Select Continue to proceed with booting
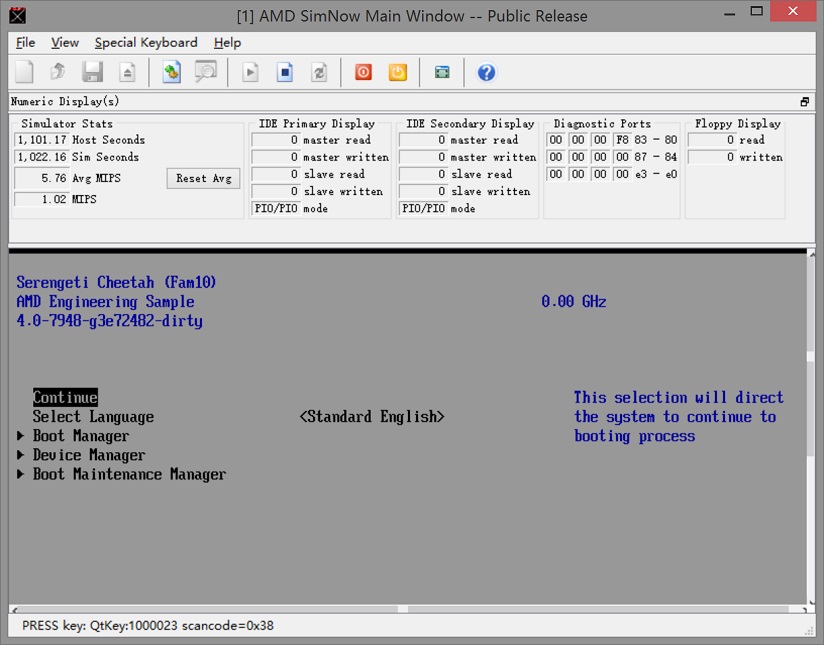824x645 pixels. click(x=65, y=397)
